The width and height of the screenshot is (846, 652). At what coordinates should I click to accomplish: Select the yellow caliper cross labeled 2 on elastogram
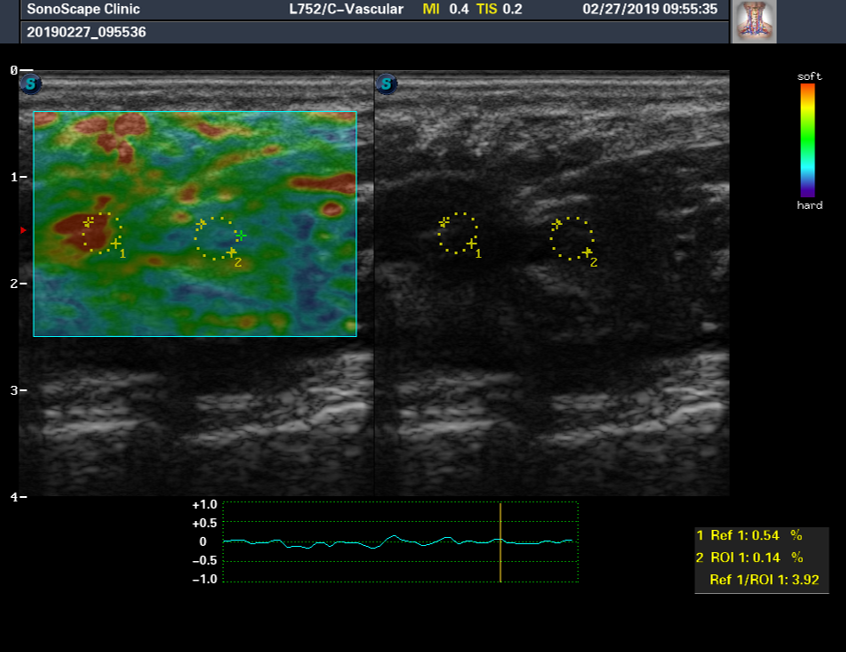click(x=231, y=252)
